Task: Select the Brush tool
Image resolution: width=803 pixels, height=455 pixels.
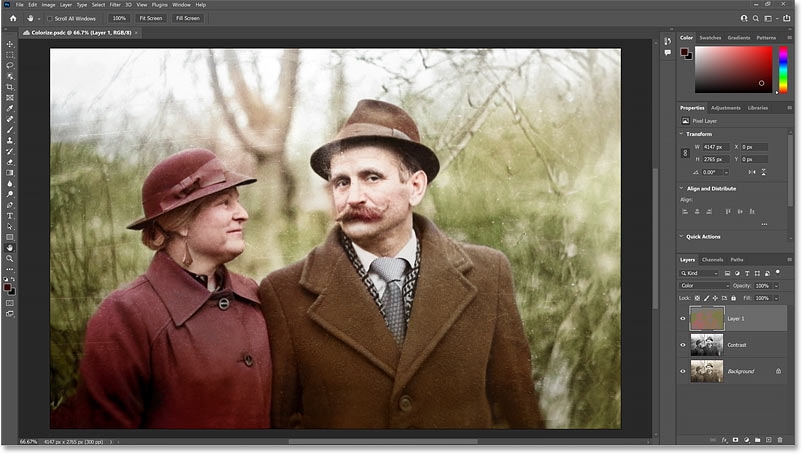Action: pos(10,130)
